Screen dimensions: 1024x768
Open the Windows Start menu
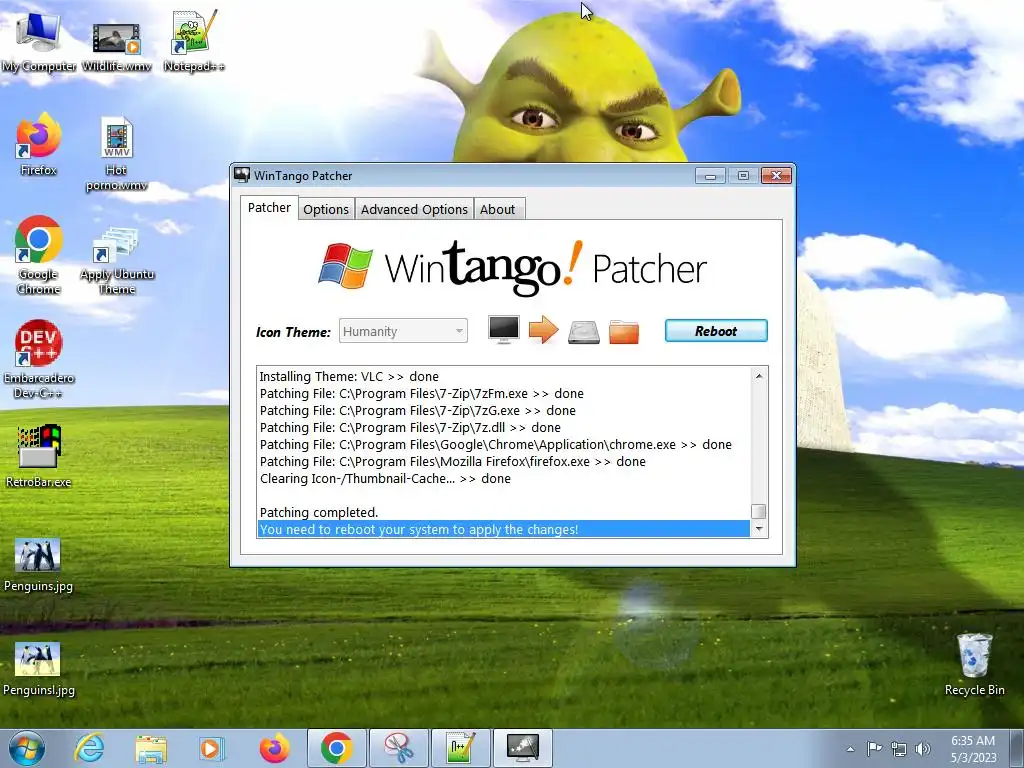(26, 748)
